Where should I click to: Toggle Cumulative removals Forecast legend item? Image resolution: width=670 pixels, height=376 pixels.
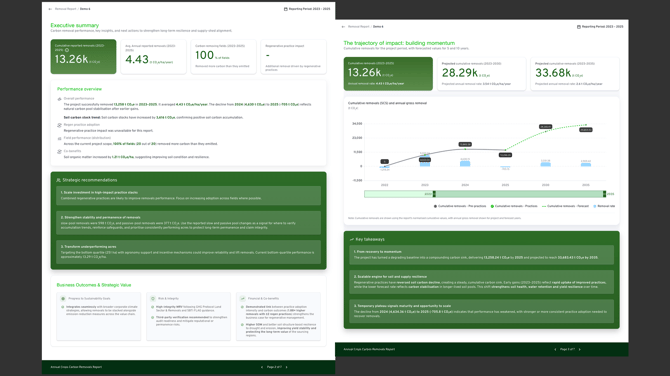pos(565,206)
